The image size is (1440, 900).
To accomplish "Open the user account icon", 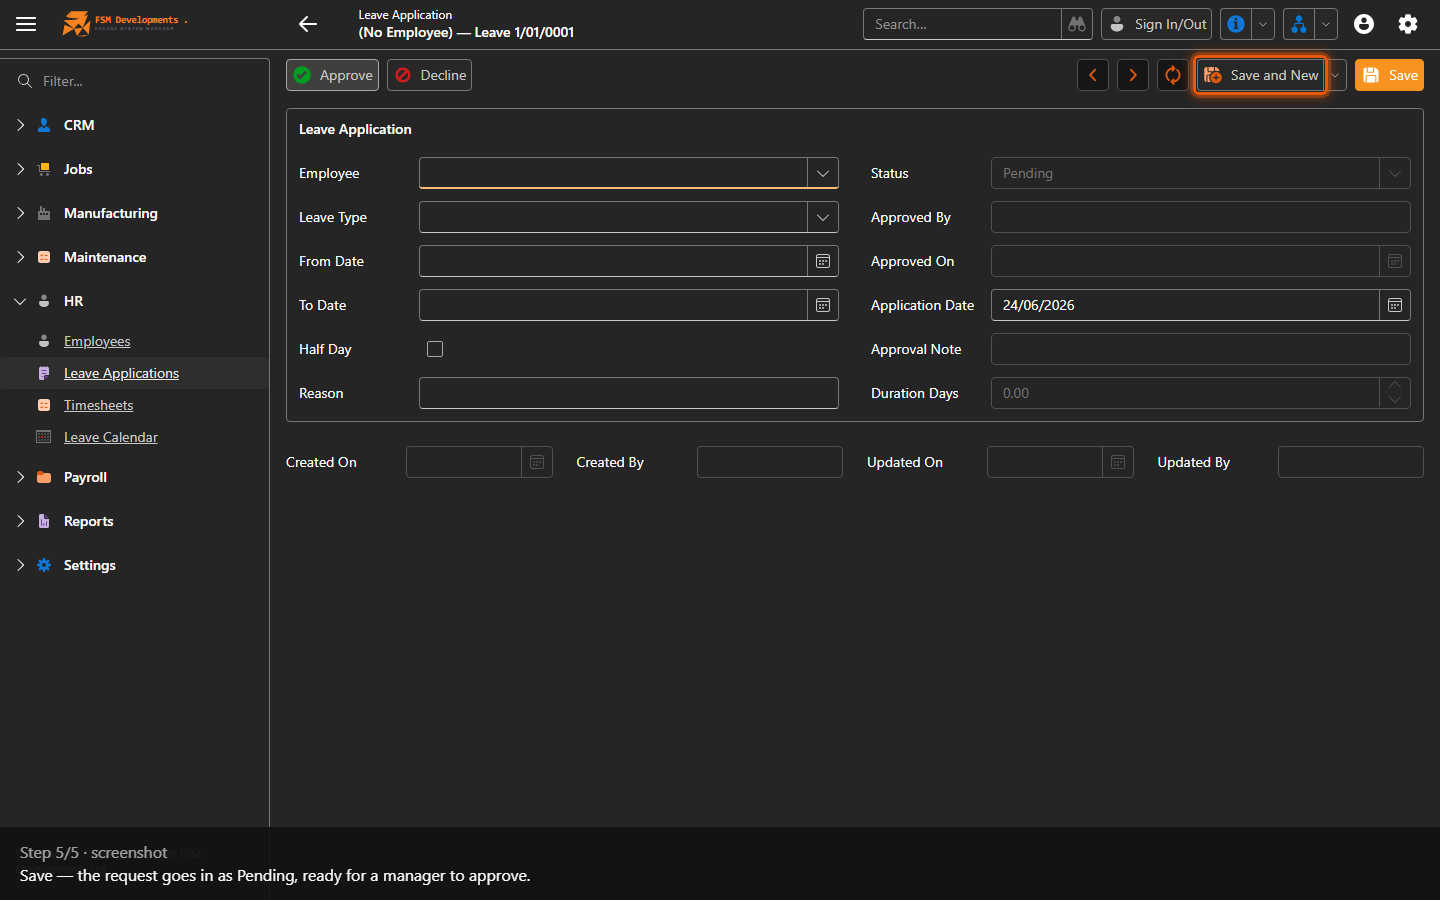I will click(1364, 24).
